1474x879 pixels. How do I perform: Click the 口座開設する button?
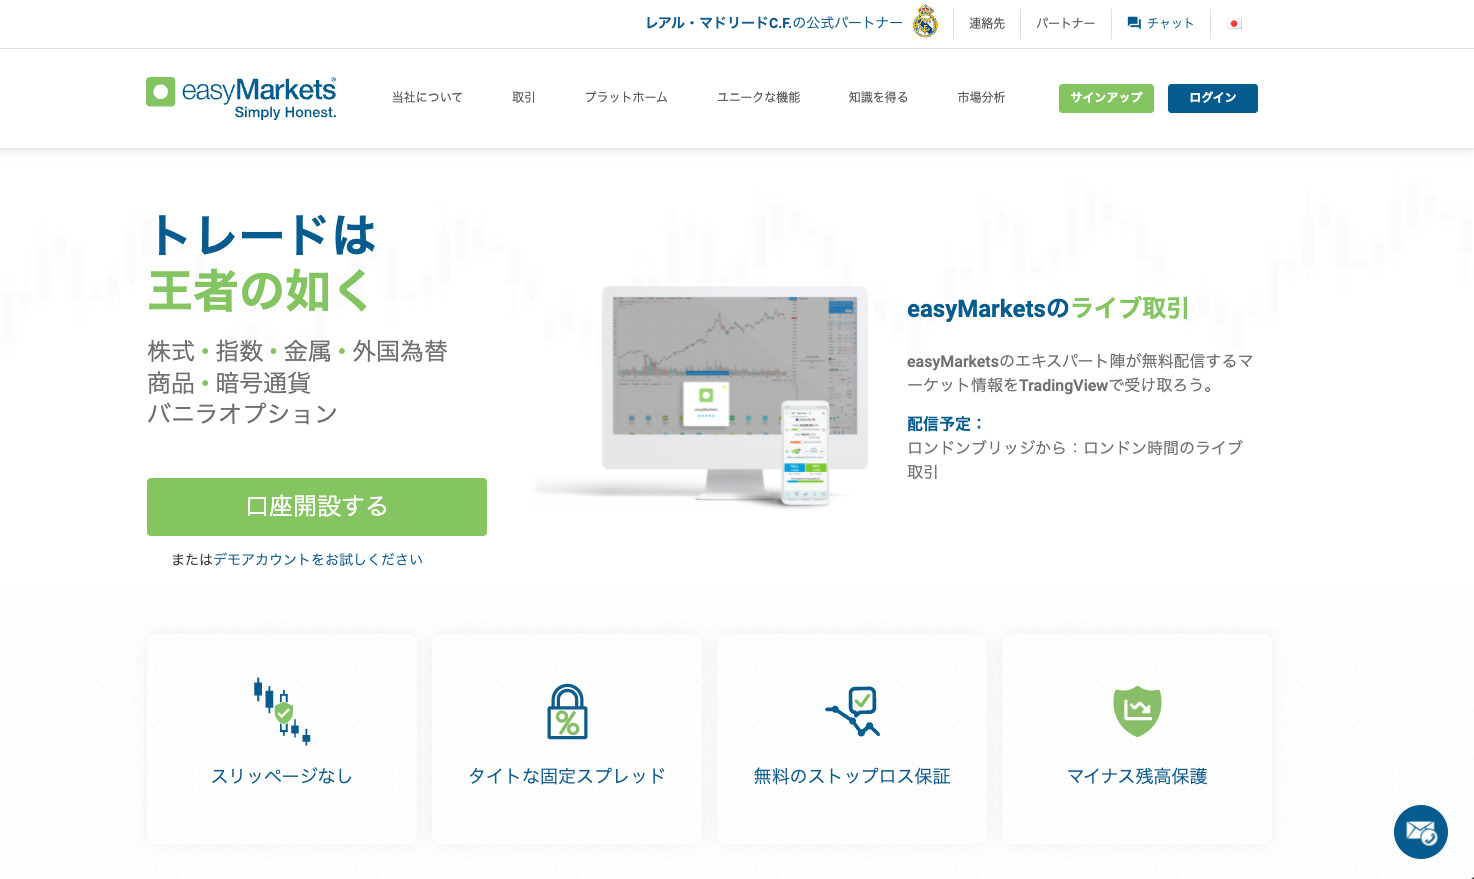tap(317, 507)
